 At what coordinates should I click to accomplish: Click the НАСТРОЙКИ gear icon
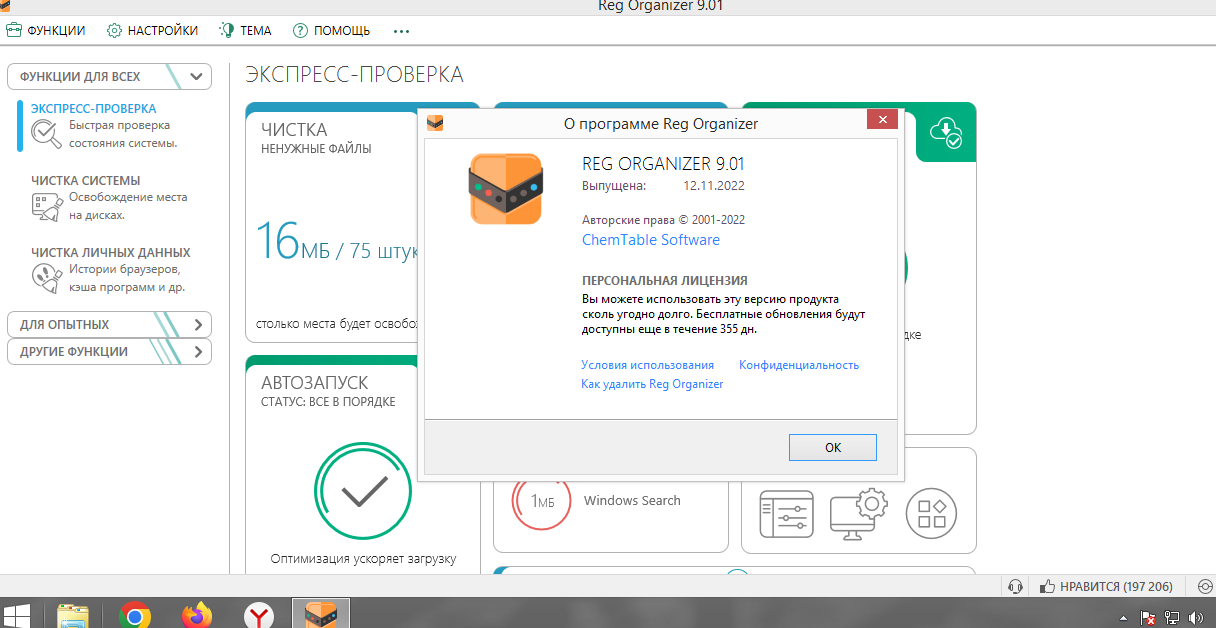[114, 30]
